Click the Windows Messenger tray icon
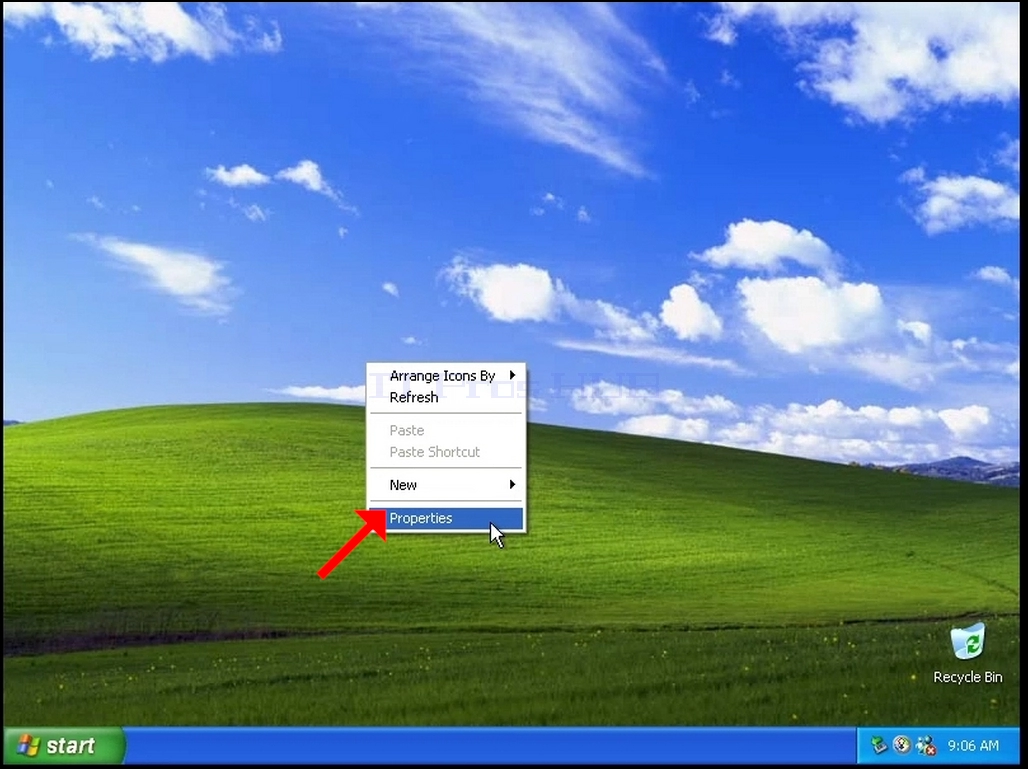 click(x=926, y=745)
